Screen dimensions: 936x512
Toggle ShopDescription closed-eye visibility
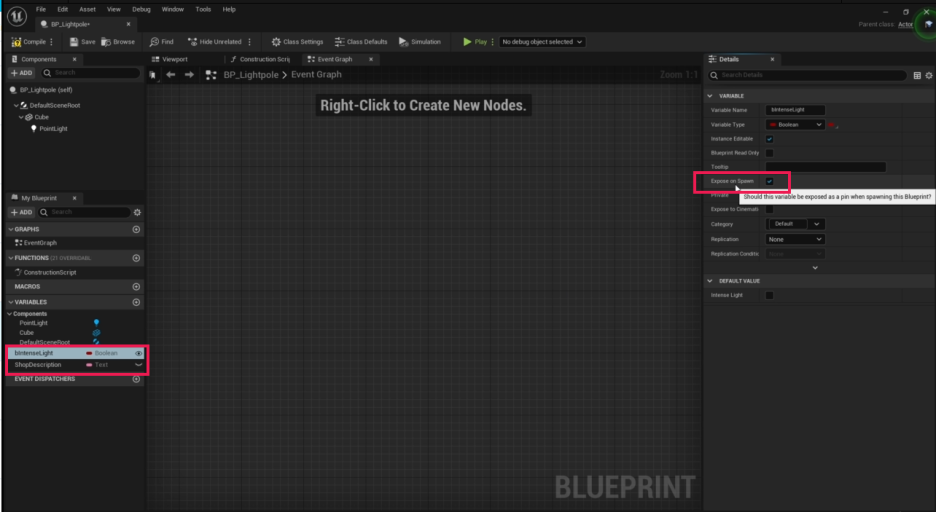click(138, 365)
